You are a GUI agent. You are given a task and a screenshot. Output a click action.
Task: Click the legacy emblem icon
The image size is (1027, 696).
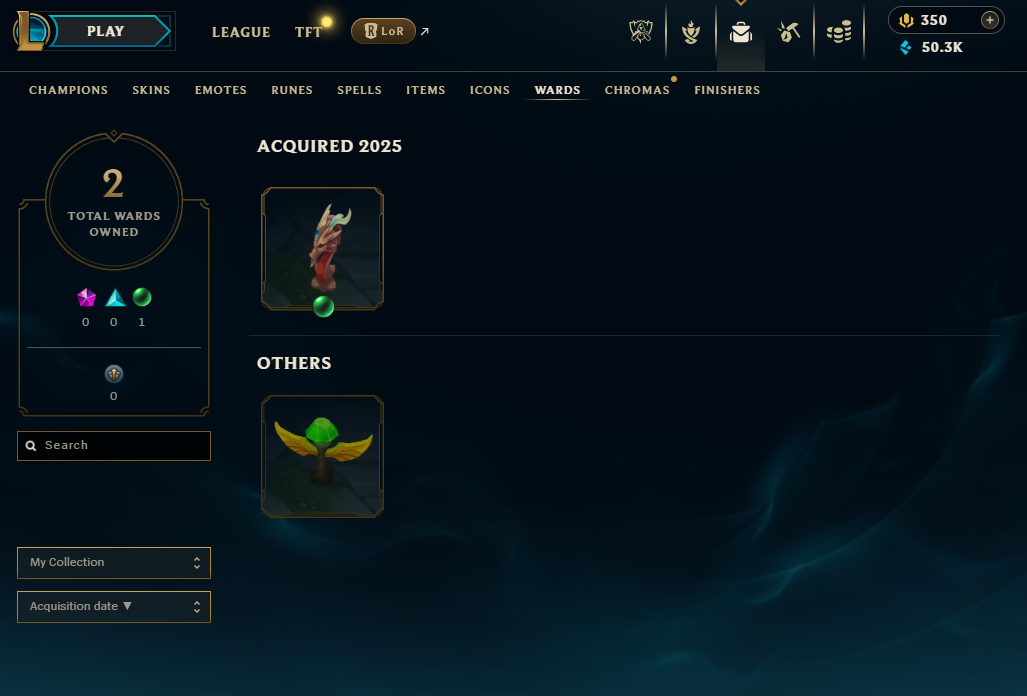(114, 374)
